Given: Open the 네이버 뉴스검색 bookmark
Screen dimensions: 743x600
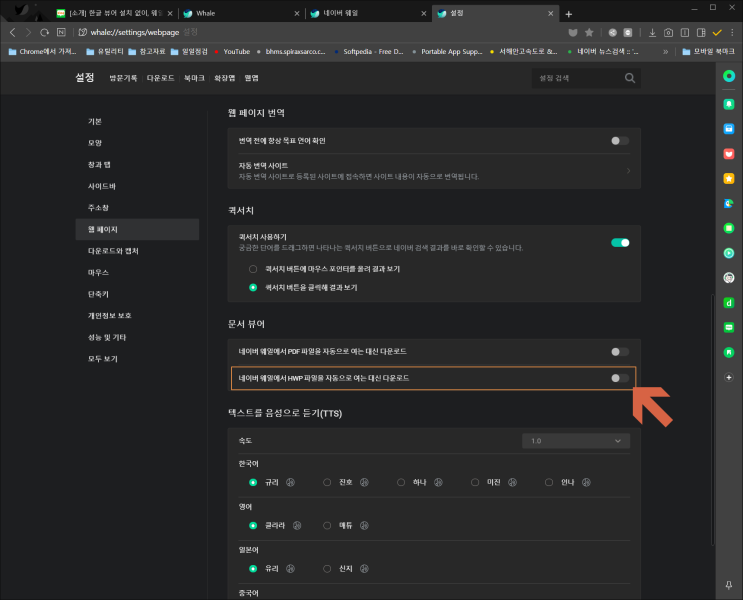Looking at the screenshot, I should (x=603, y=52).
